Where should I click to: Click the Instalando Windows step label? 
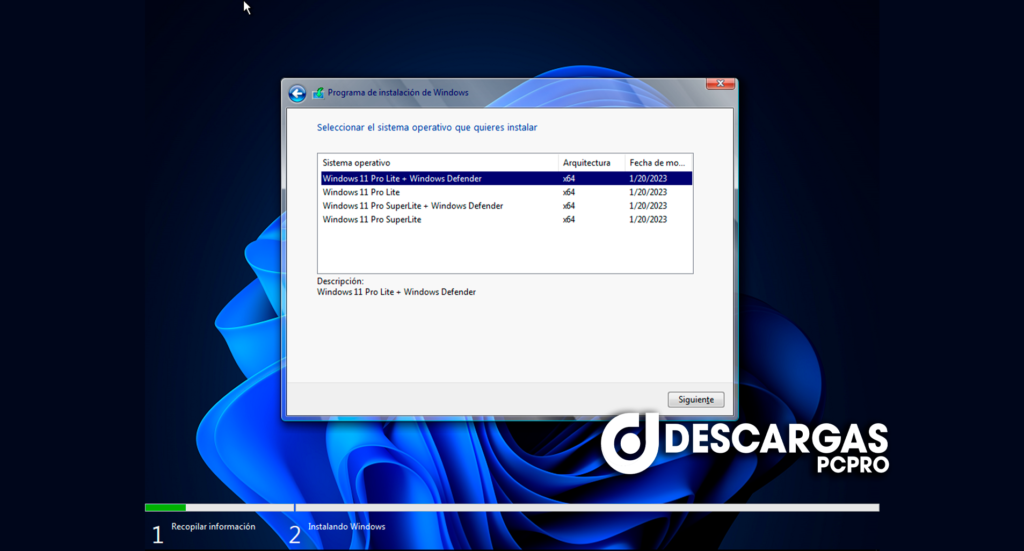pos(346,527)
